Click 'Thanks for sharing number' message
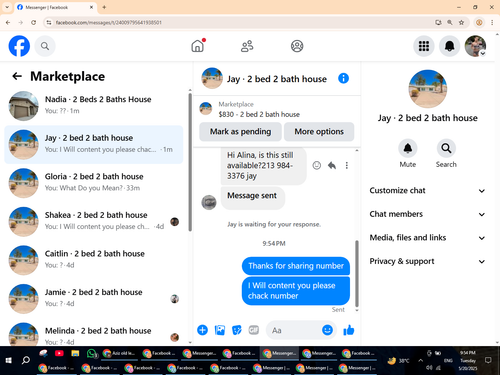This screenshot has height=375, width=500. [x=296, y=266]
